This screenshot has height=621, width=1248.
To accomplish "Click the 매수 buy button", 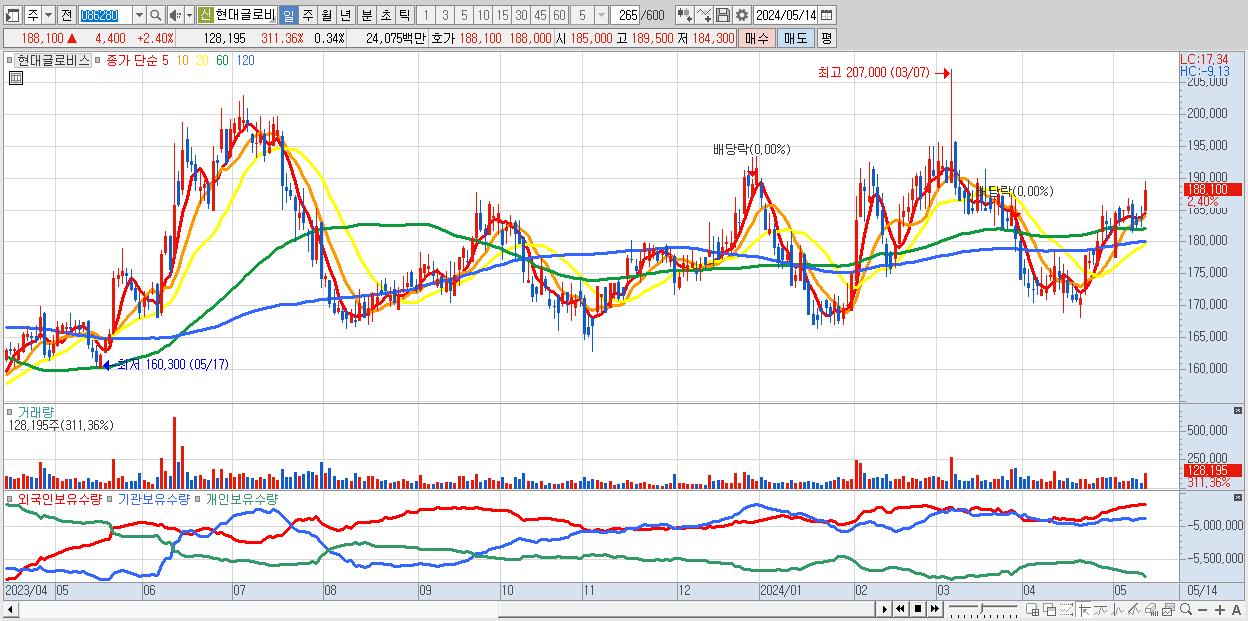I will click(757, 38).
